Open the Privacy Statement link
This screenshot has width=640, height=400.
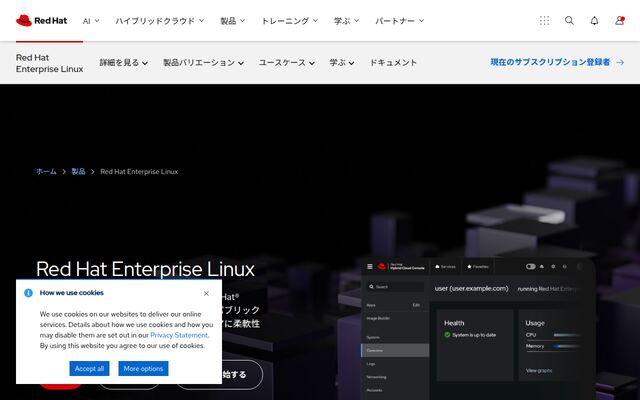click(179, 335)
